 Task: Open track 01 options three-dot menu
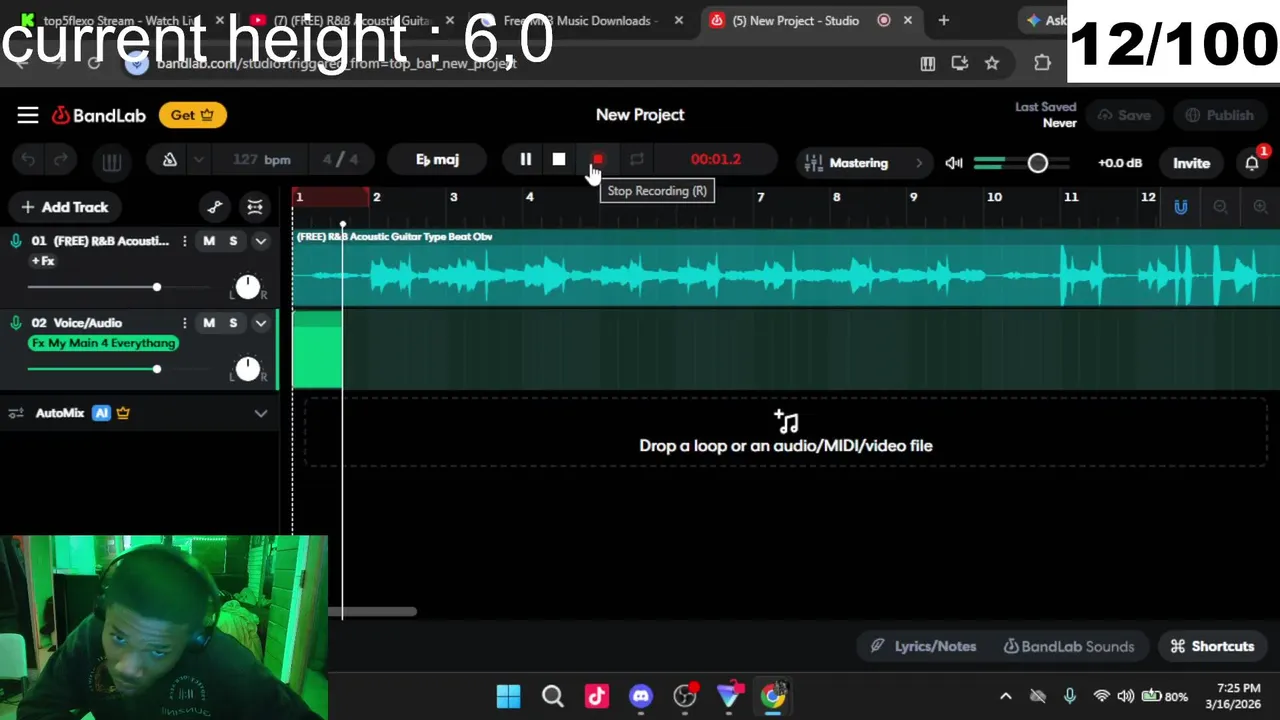click(184, 241)
